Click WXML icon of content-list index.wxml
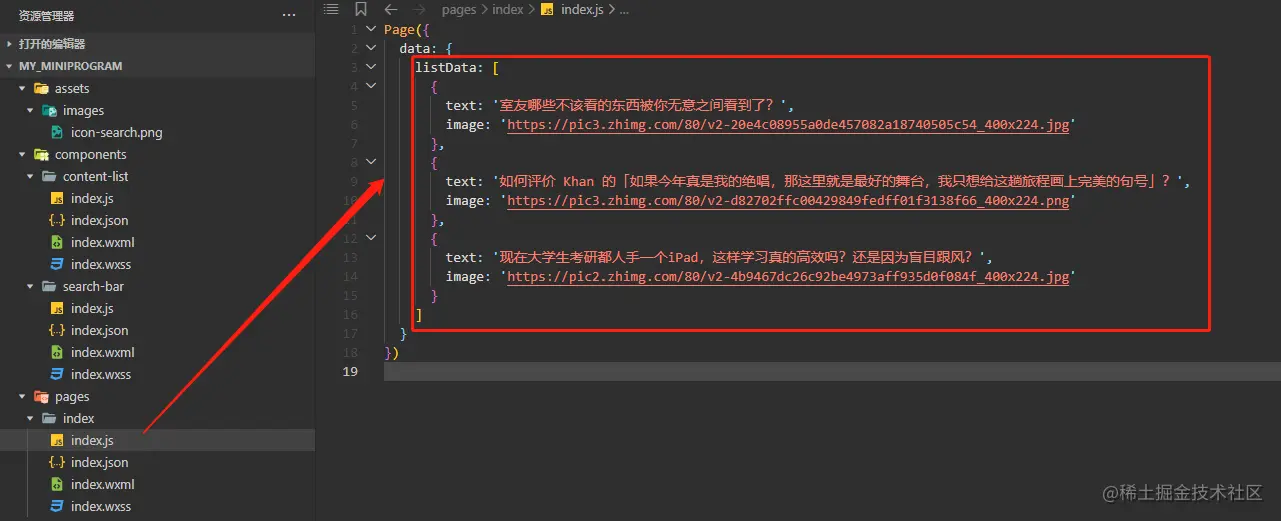Image resolution: width=1281 pixels, height=521 pixels. (x=57, y=242)
